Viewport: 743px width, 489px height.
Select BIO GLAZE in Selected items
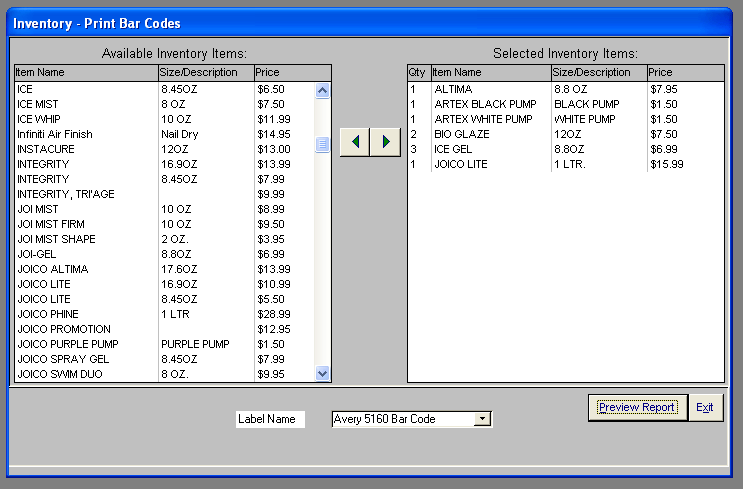pos(566,134)
